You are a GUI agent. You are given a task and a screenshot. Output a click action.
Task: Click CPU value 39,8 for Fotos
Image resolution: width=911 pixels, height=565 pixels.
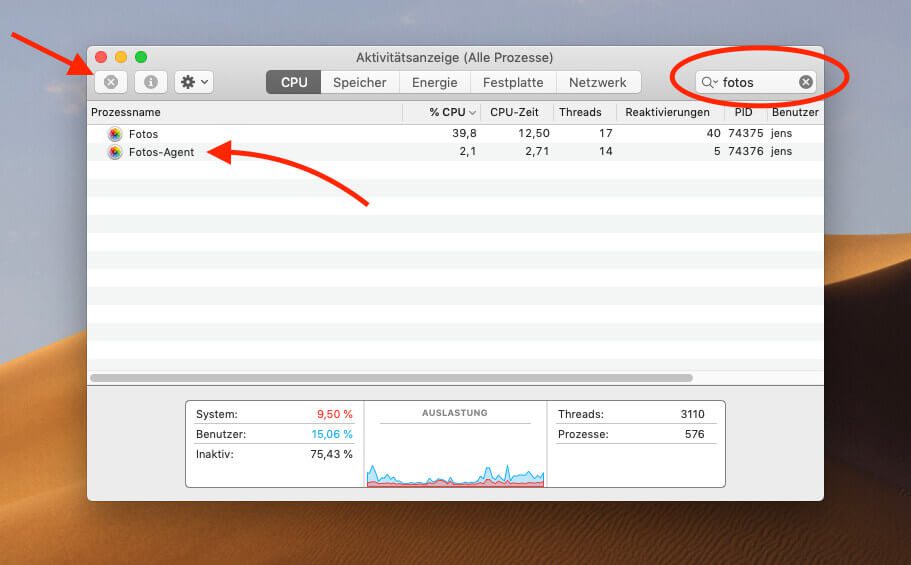click(464, 133)
